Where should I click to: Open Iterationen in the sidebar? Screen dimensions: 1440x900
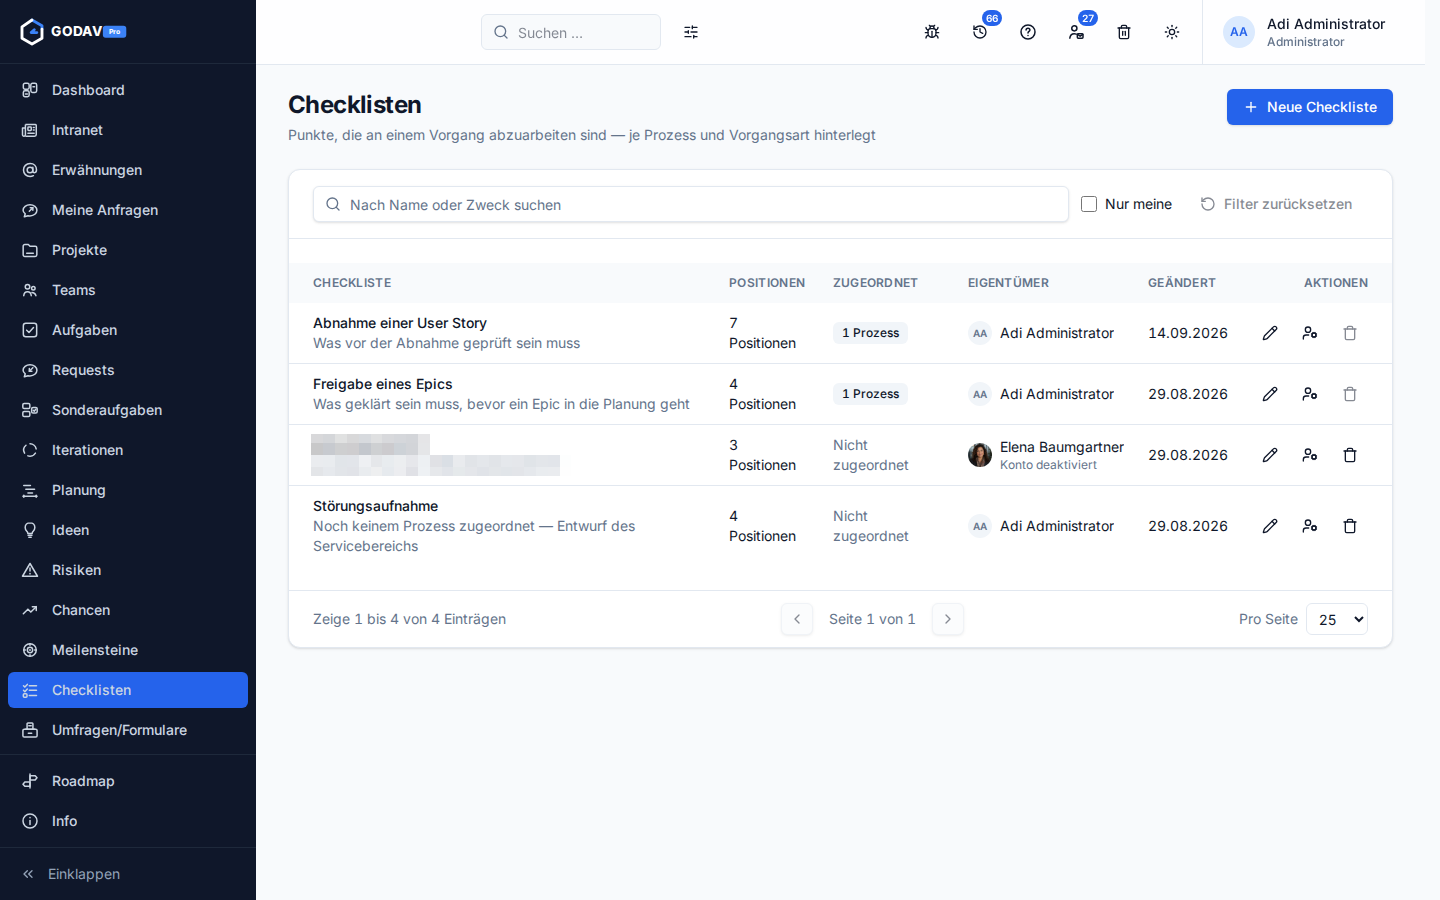tap(128, 450)
